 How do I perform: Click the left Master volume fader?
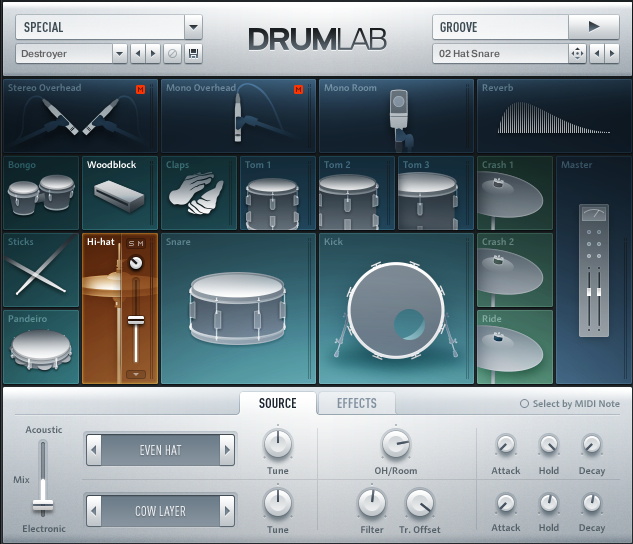[589, 291]
